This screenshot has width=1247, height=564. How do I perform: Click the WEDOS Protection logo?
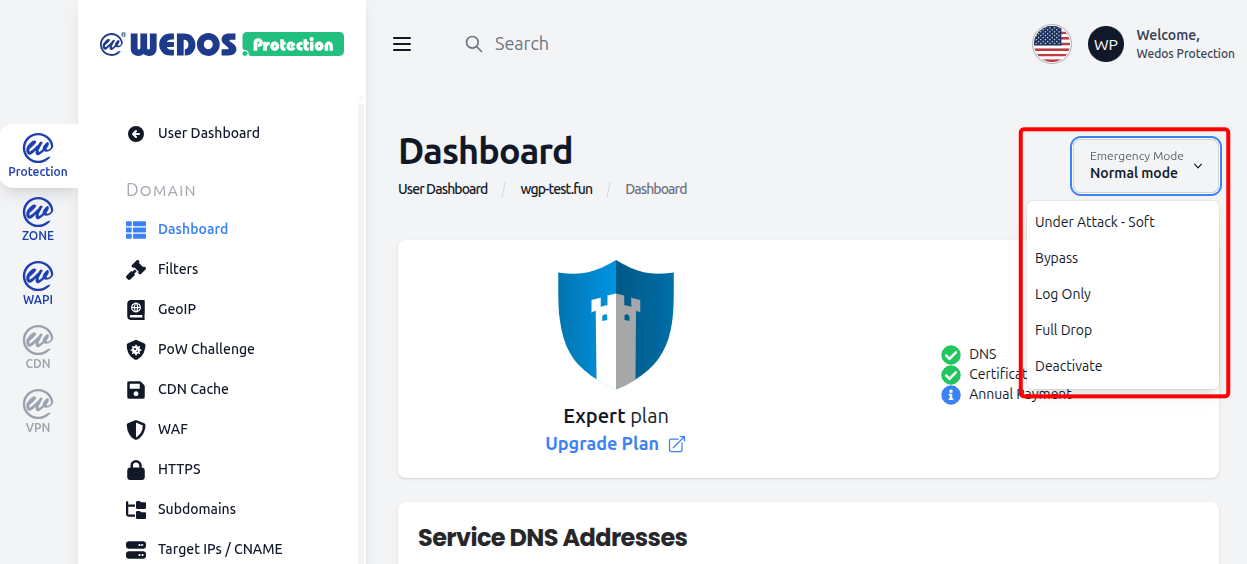222,43
